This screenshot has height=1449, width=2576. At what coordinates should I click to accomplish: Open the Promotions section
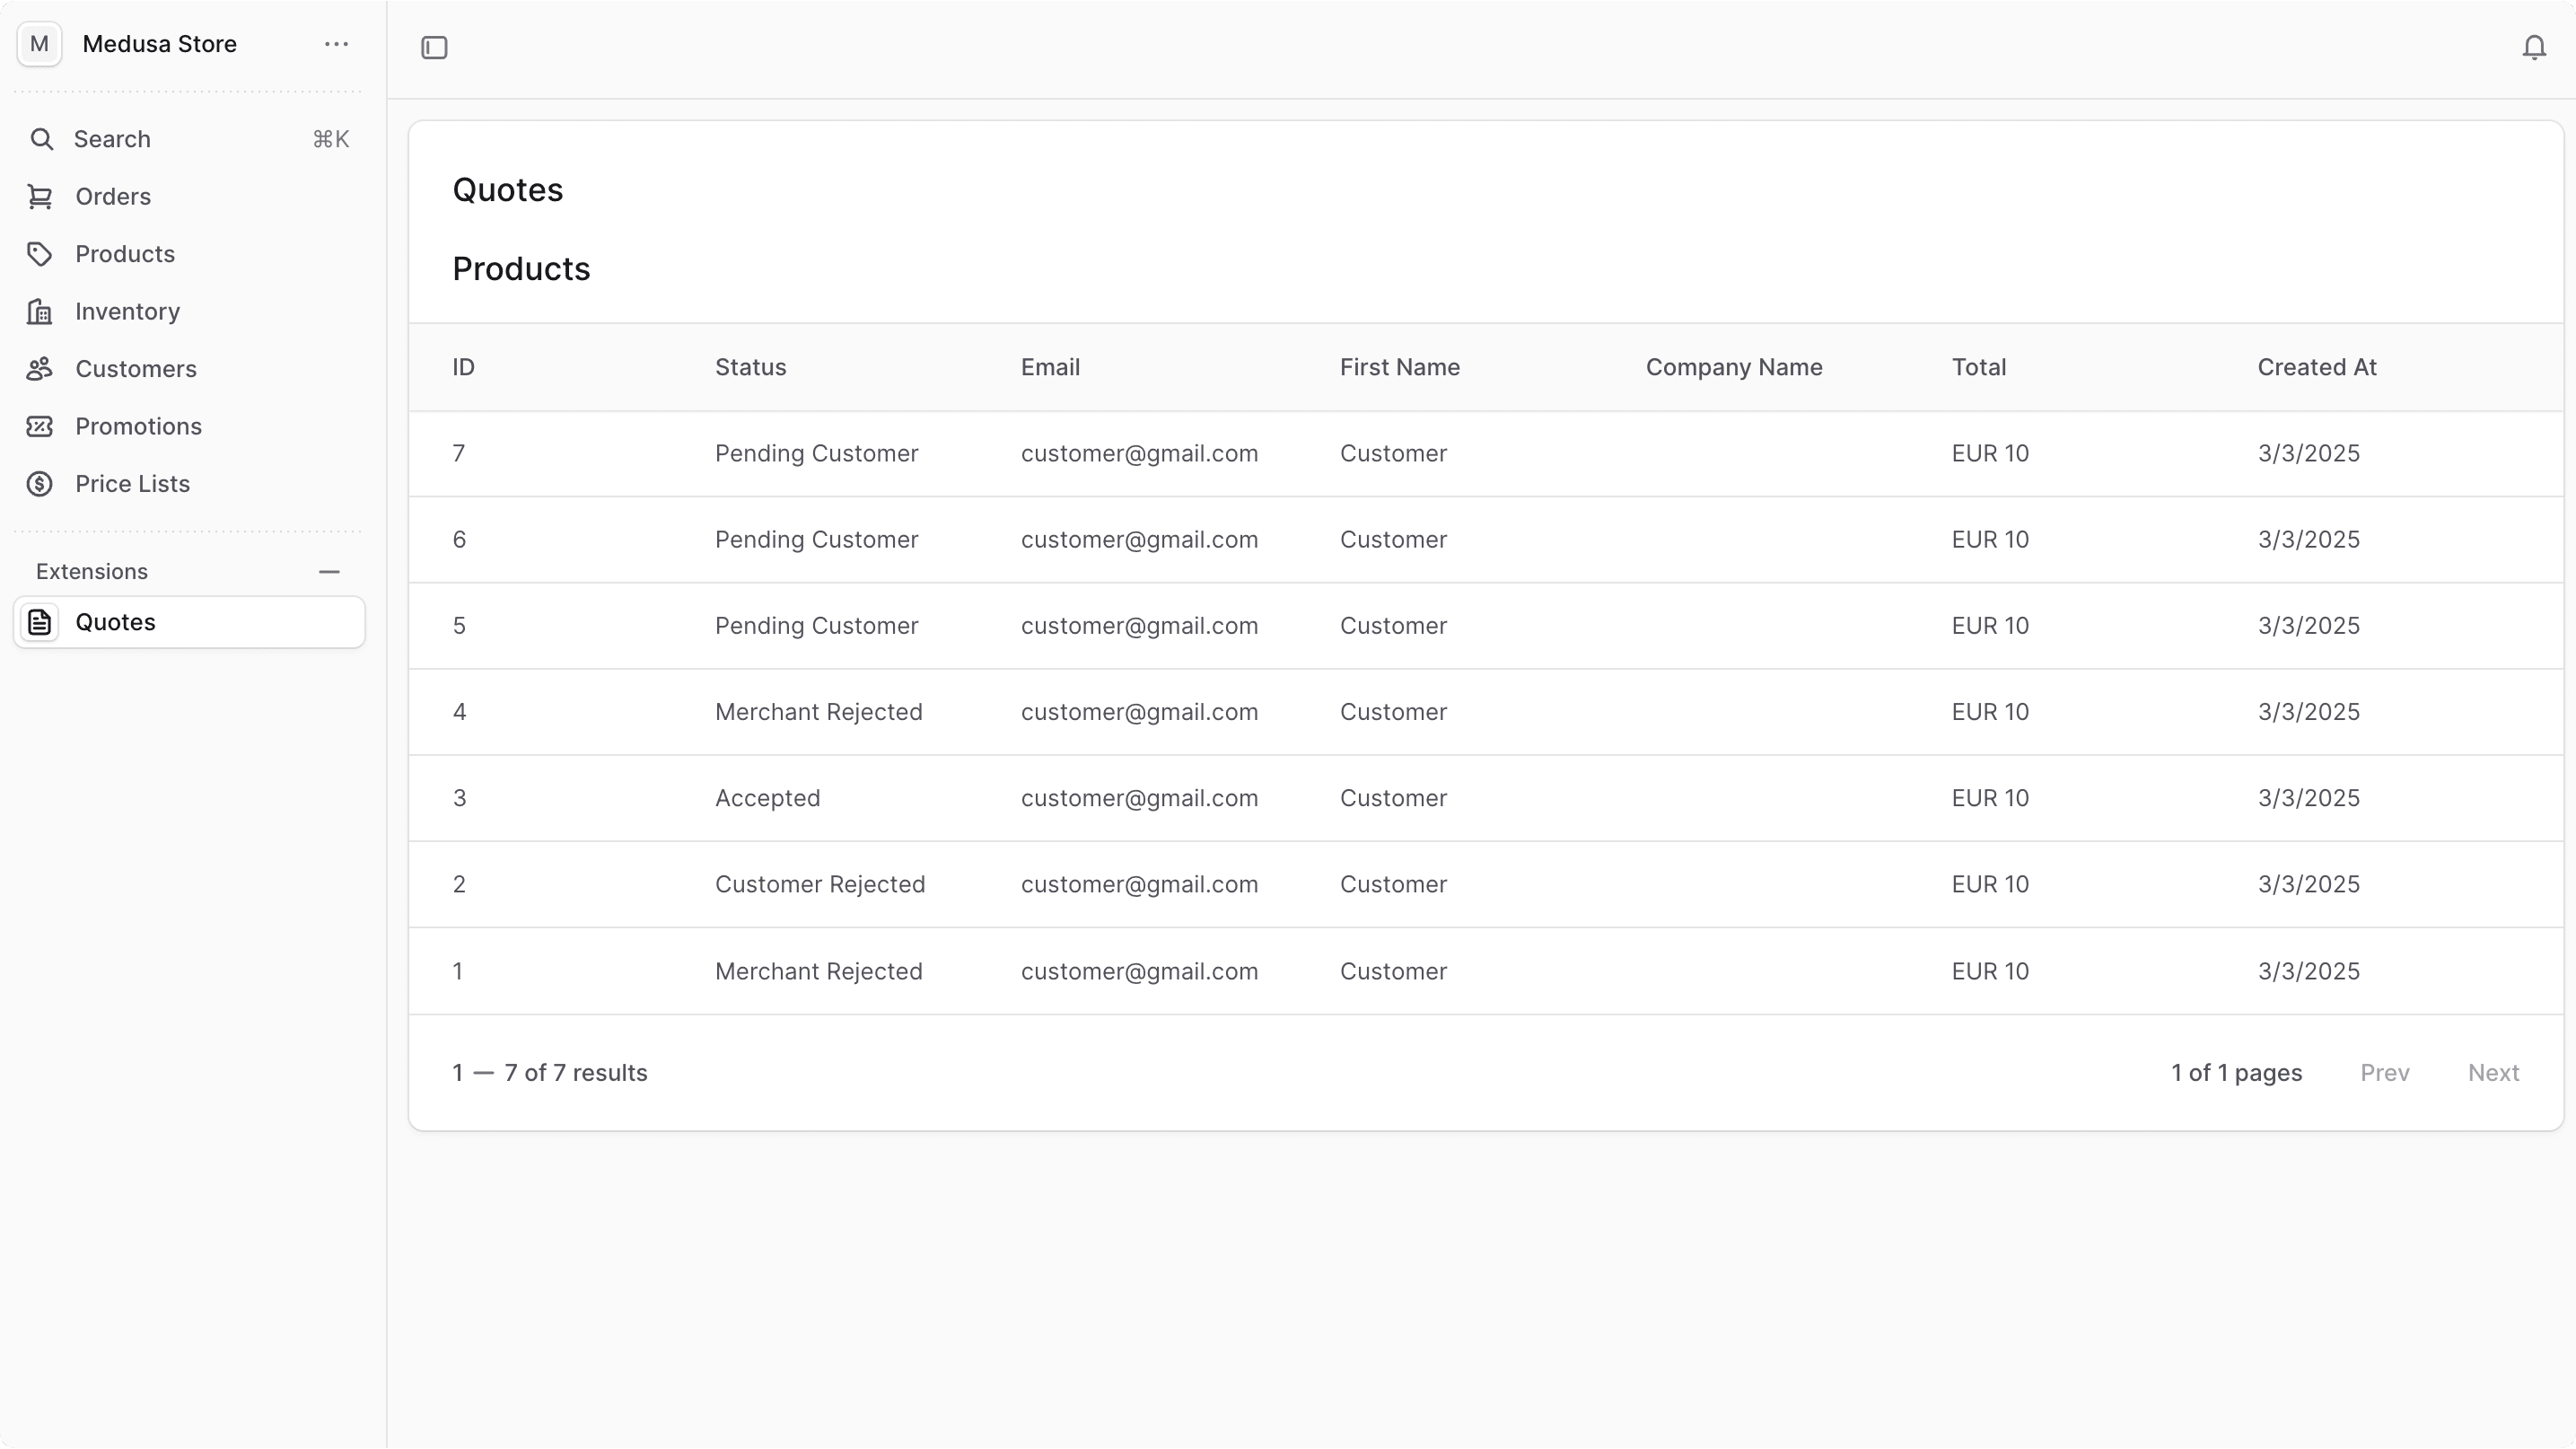point(139,426)
